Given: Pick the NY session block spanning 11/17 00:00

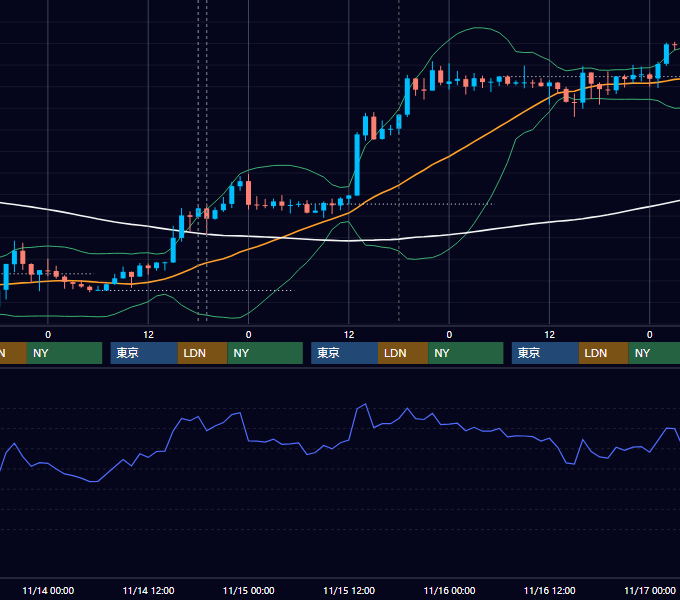Looking at the screenshot, I should 654,353.
